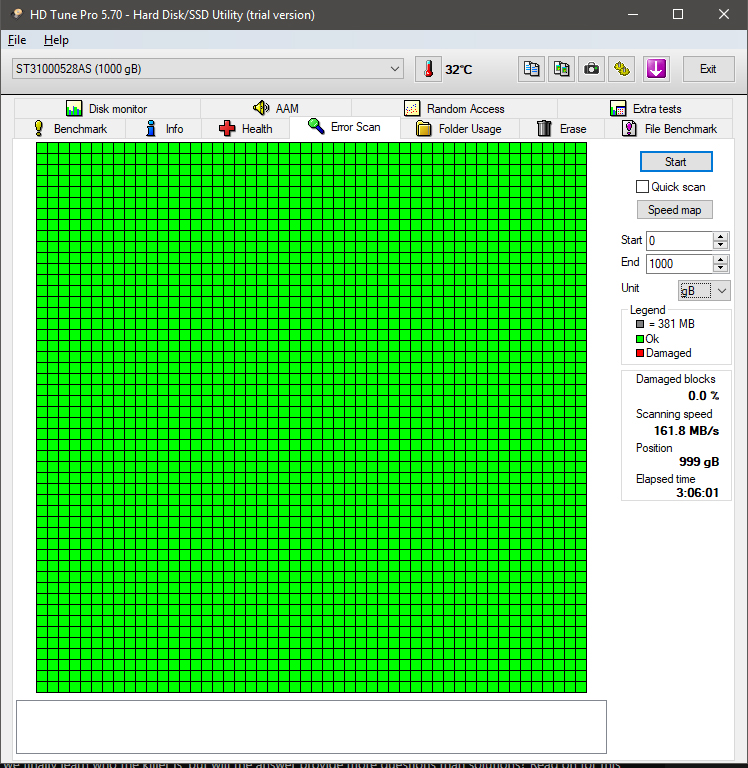This screenshot has width=748, height=768.
Task: Increase the Start value with up arrow
Action: coord(721,236)
